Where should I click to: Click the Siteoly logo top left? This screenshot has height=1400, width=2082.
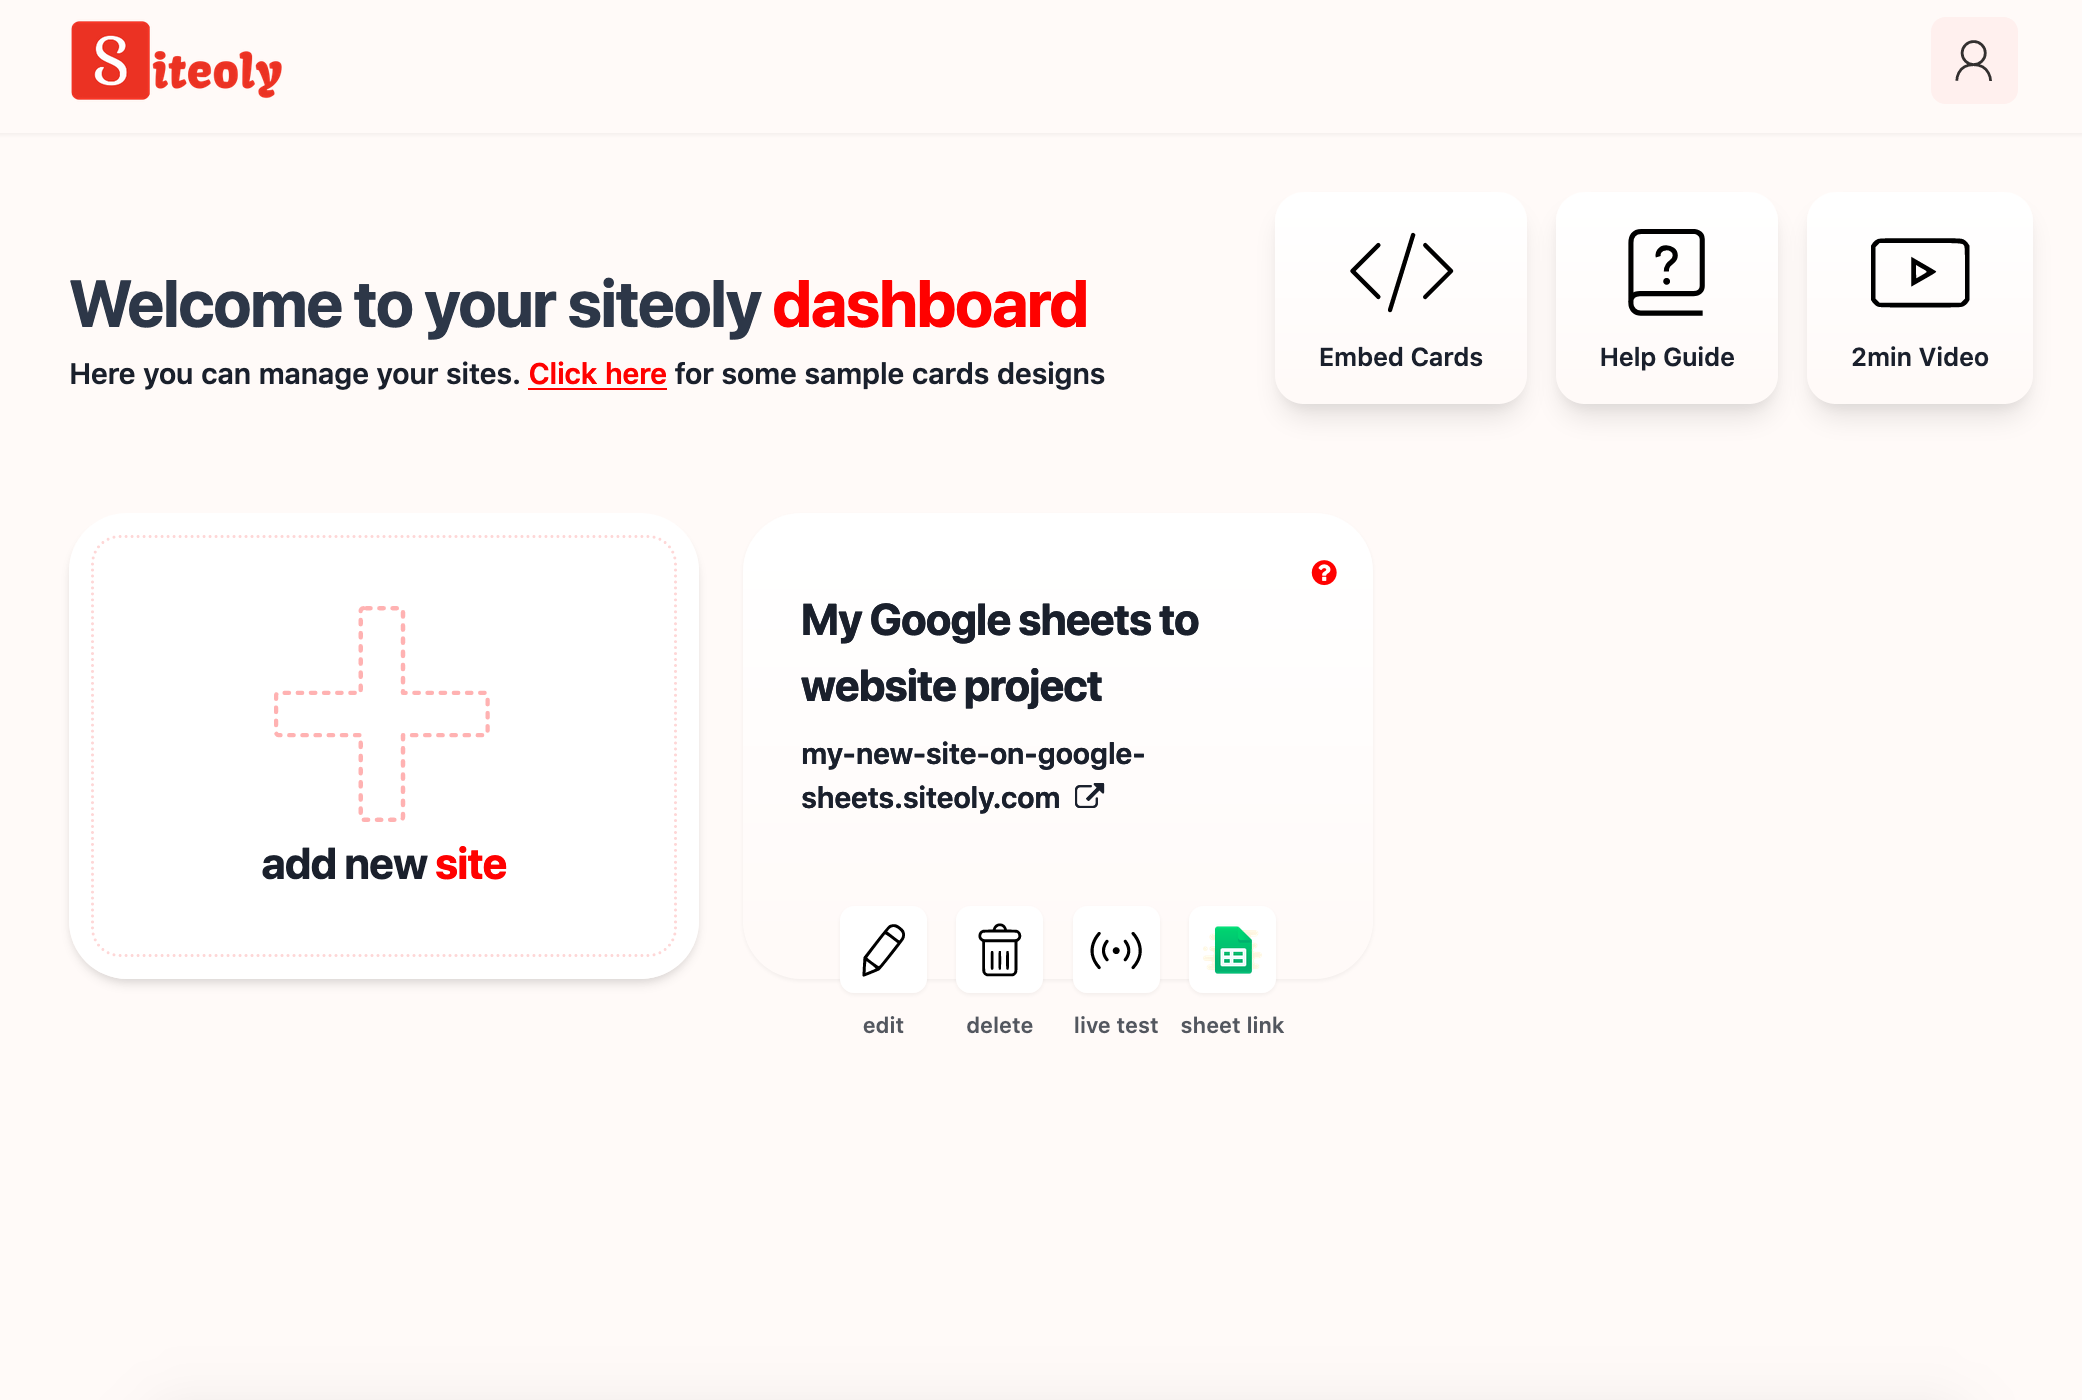(176, 61)
